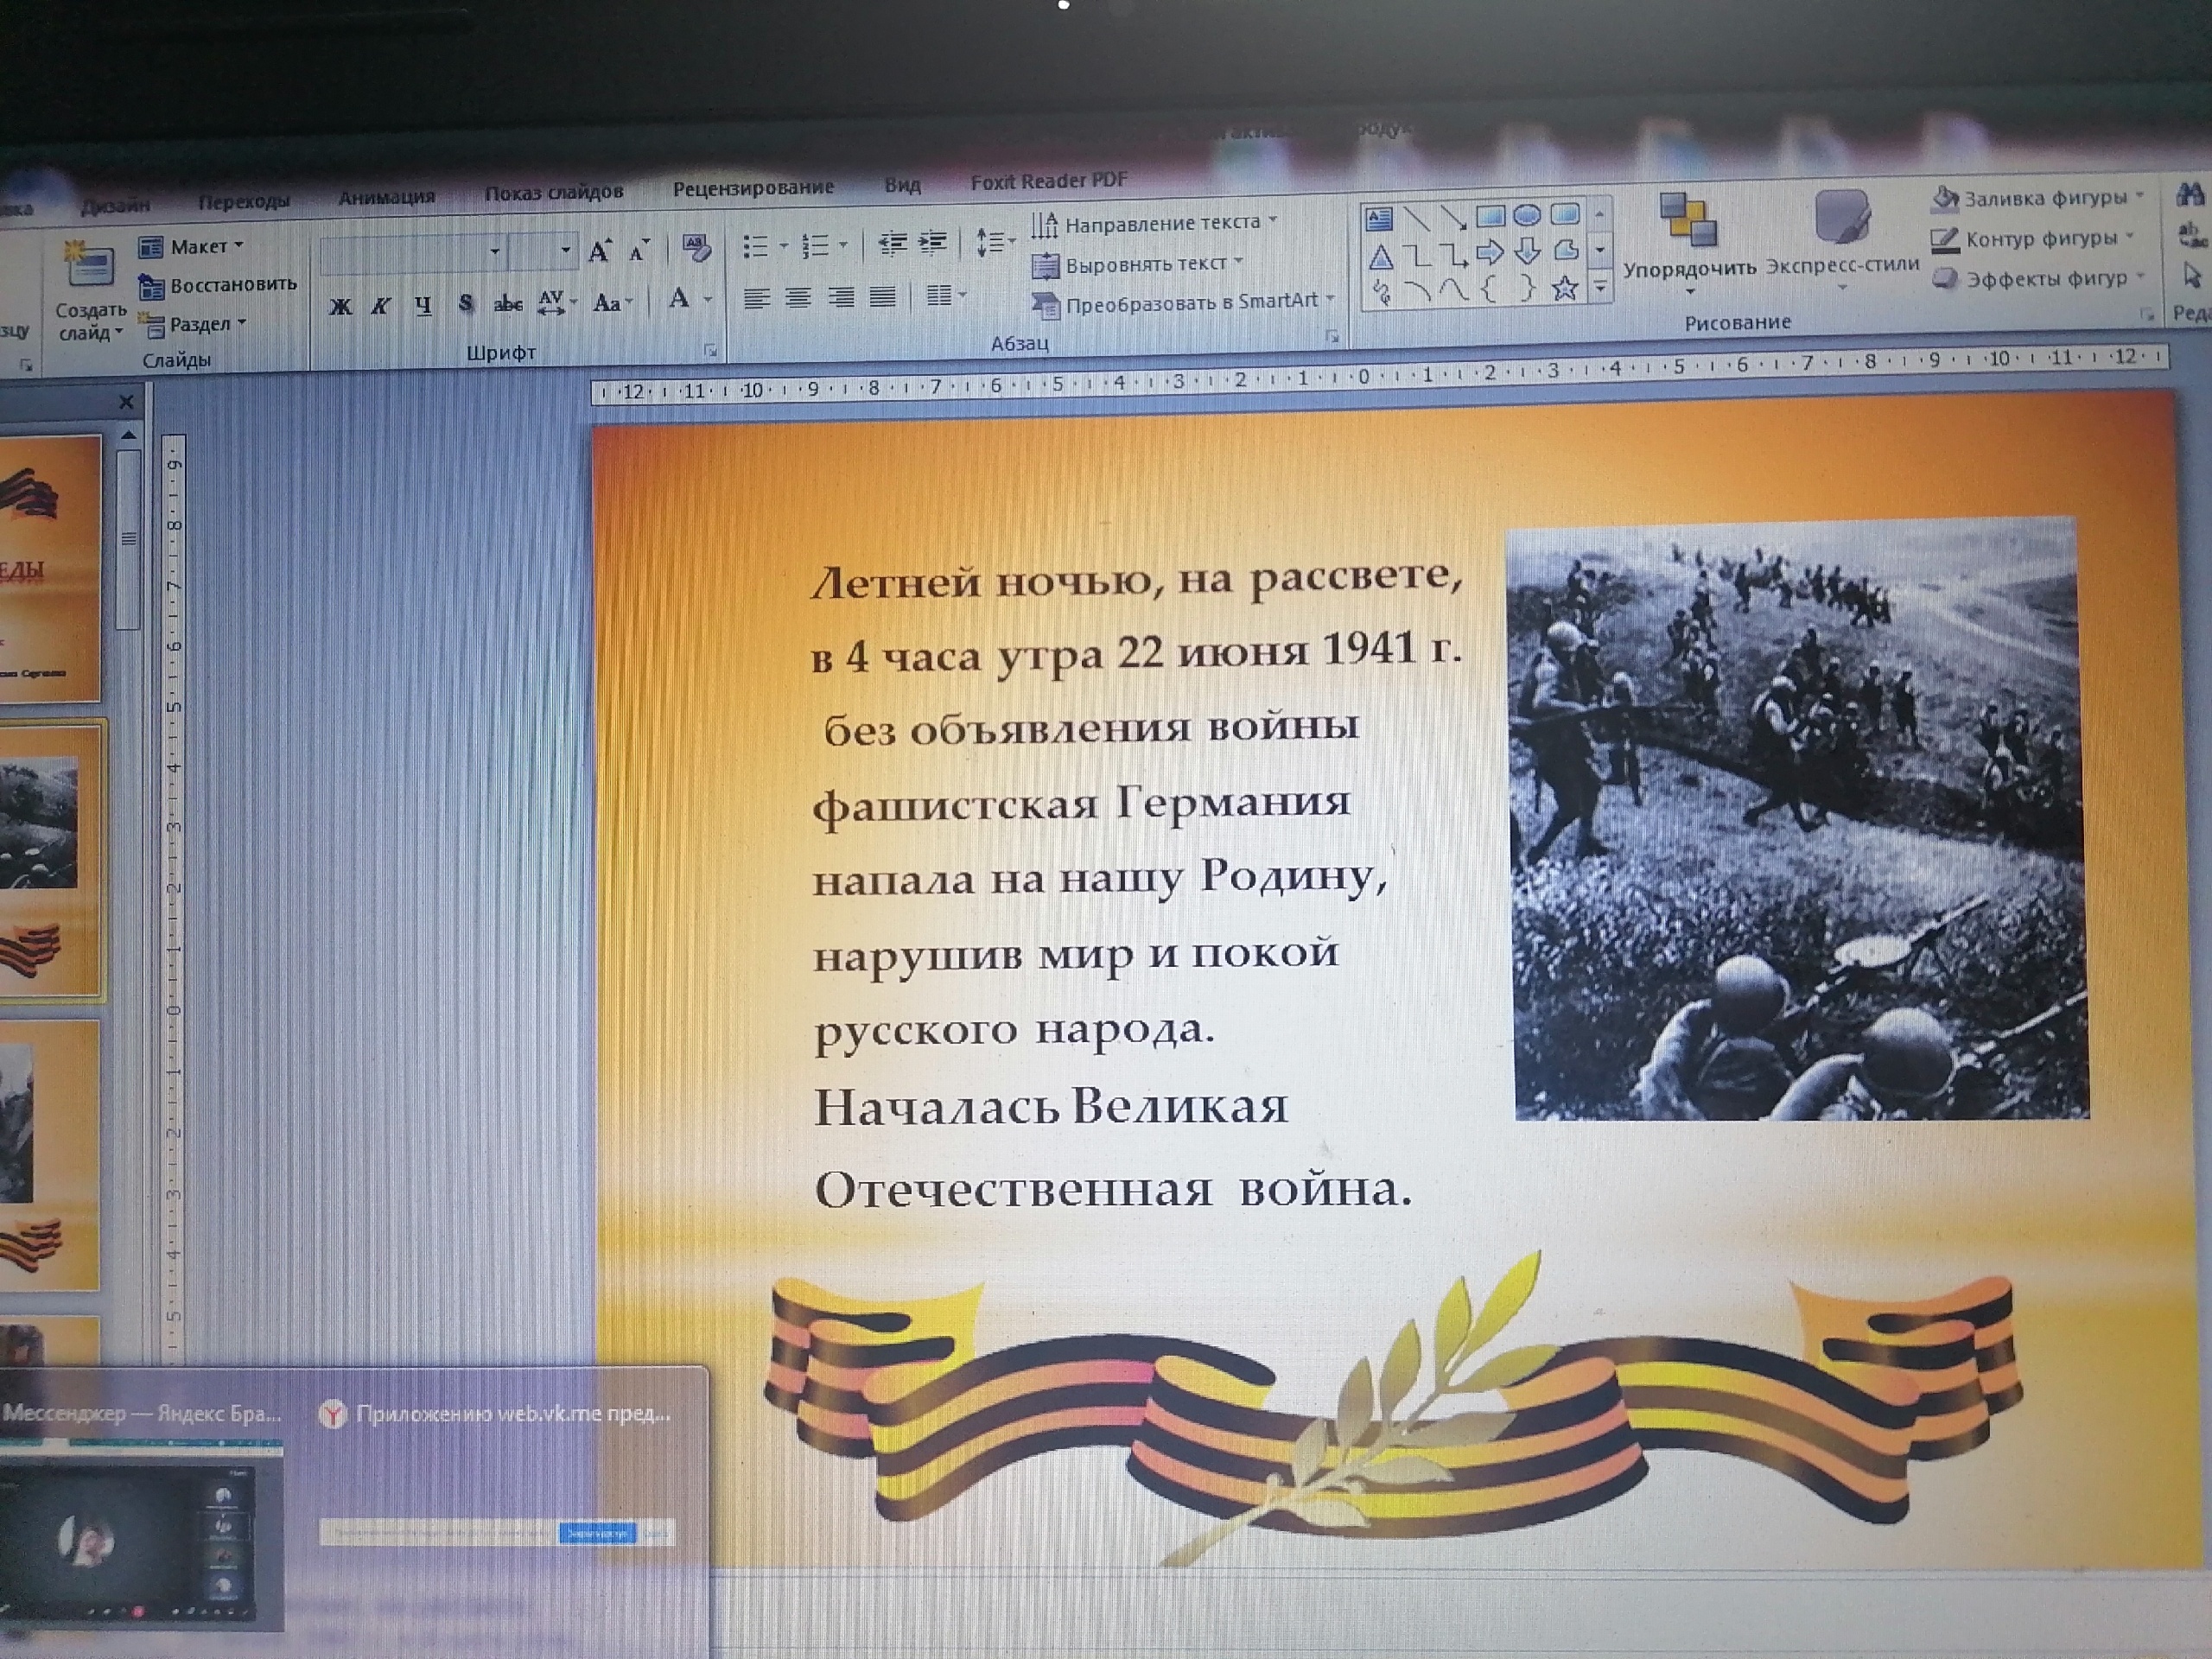Click Выровнять текст button
2212x1659 pixels.
1137,264
